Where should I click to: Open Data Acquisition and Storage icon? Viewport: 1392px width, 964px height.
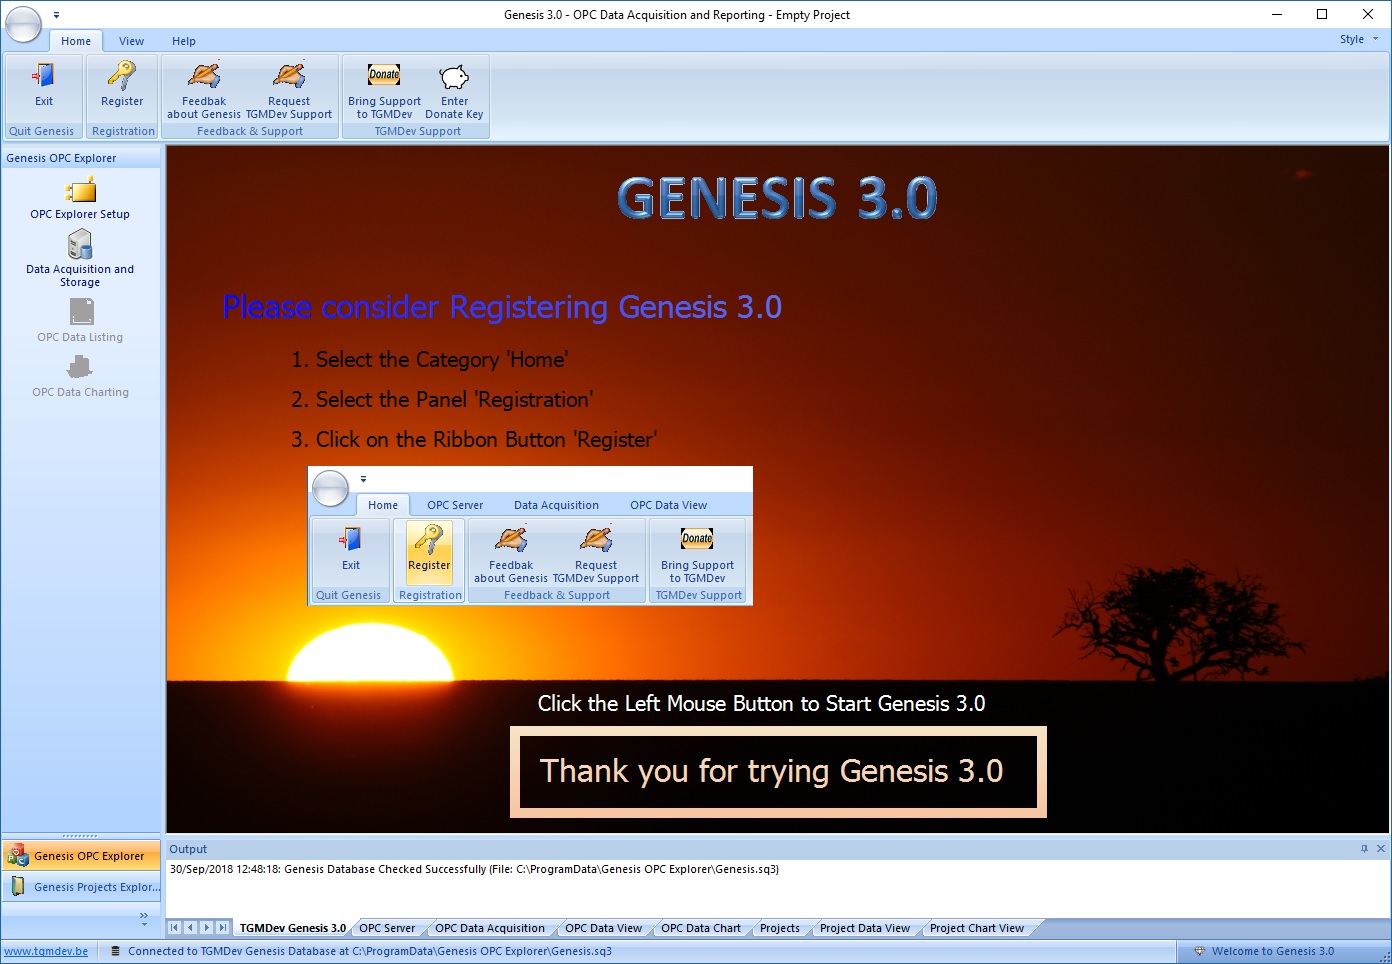80,244
